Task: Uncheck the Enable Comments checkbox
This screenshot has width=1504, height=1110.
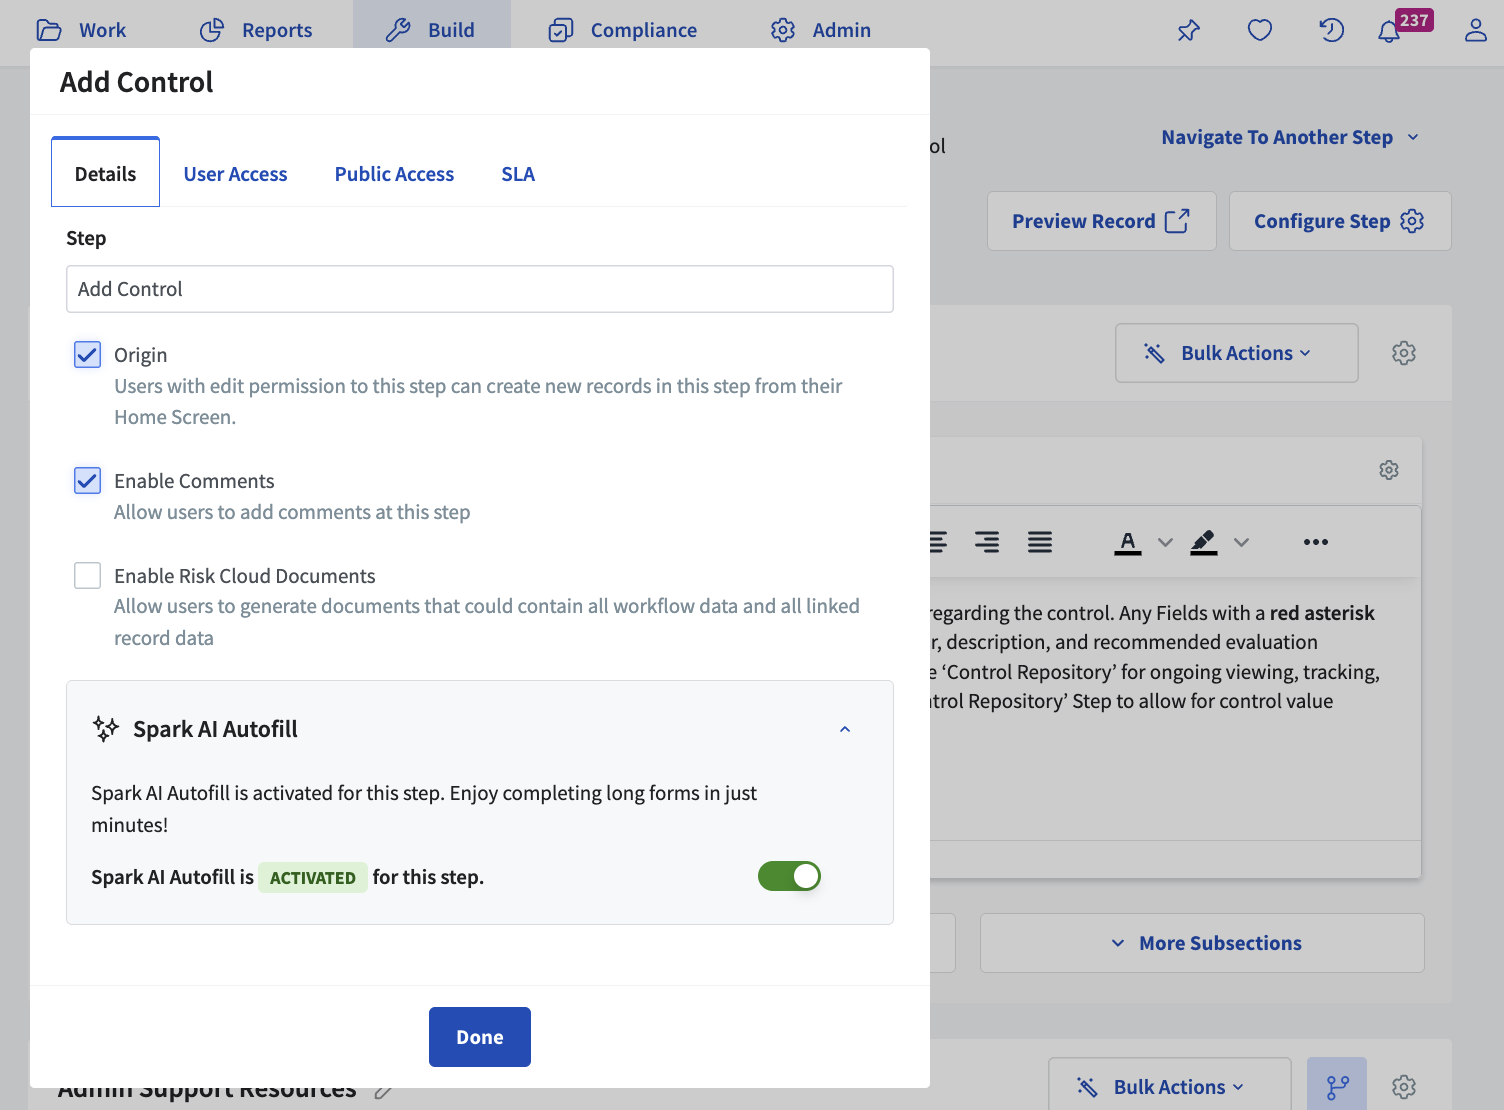Action: pyautogui.click(x=88, y=481)
